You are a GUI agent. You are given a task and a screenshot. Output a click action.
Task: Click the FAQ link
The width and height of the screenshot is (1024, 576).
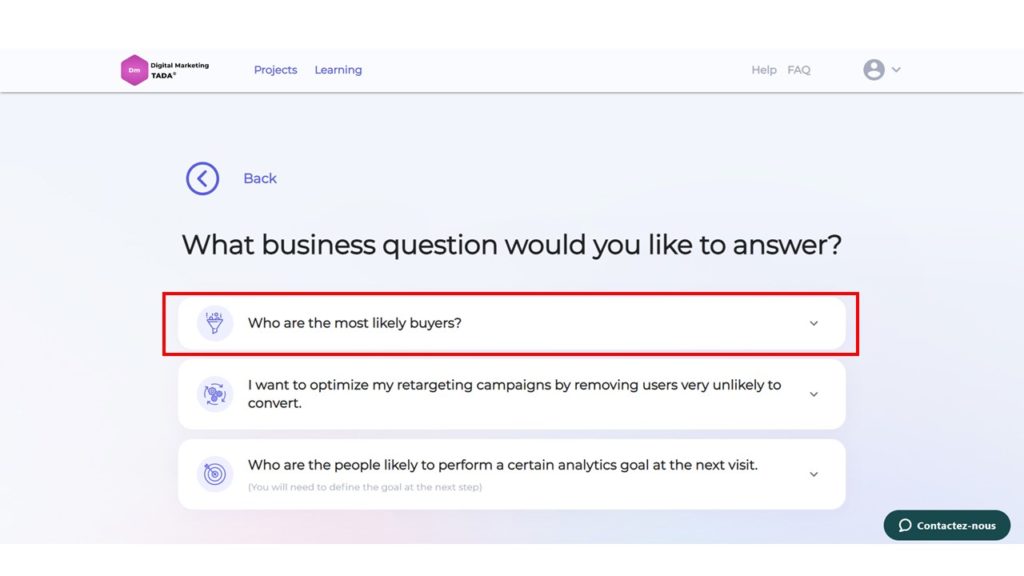[x=799, y=70]
